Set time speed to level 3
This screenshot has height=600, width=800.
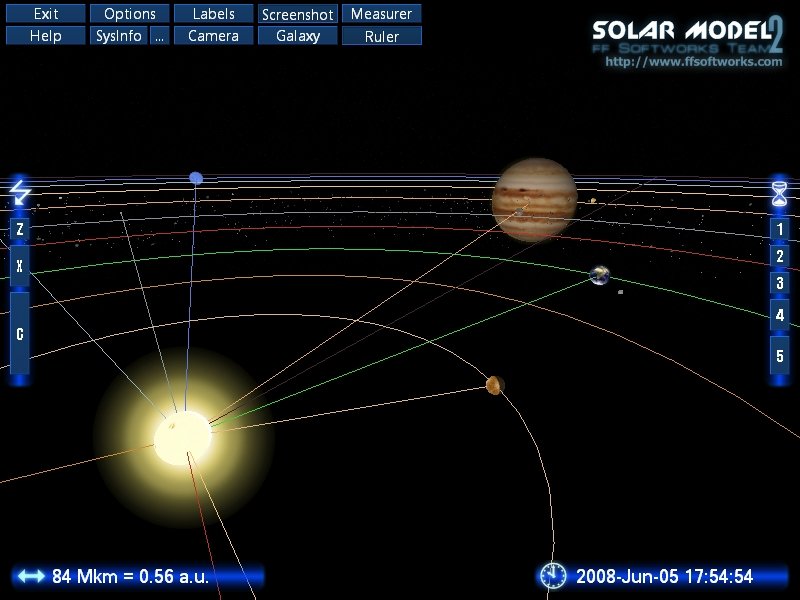click(x=780, y=284)
